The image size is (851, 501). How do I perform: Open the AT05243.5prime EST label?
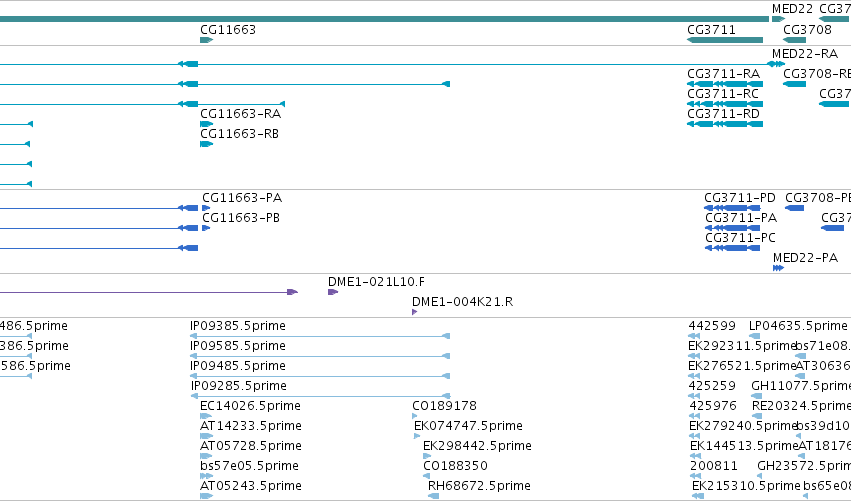coord(251,486)
